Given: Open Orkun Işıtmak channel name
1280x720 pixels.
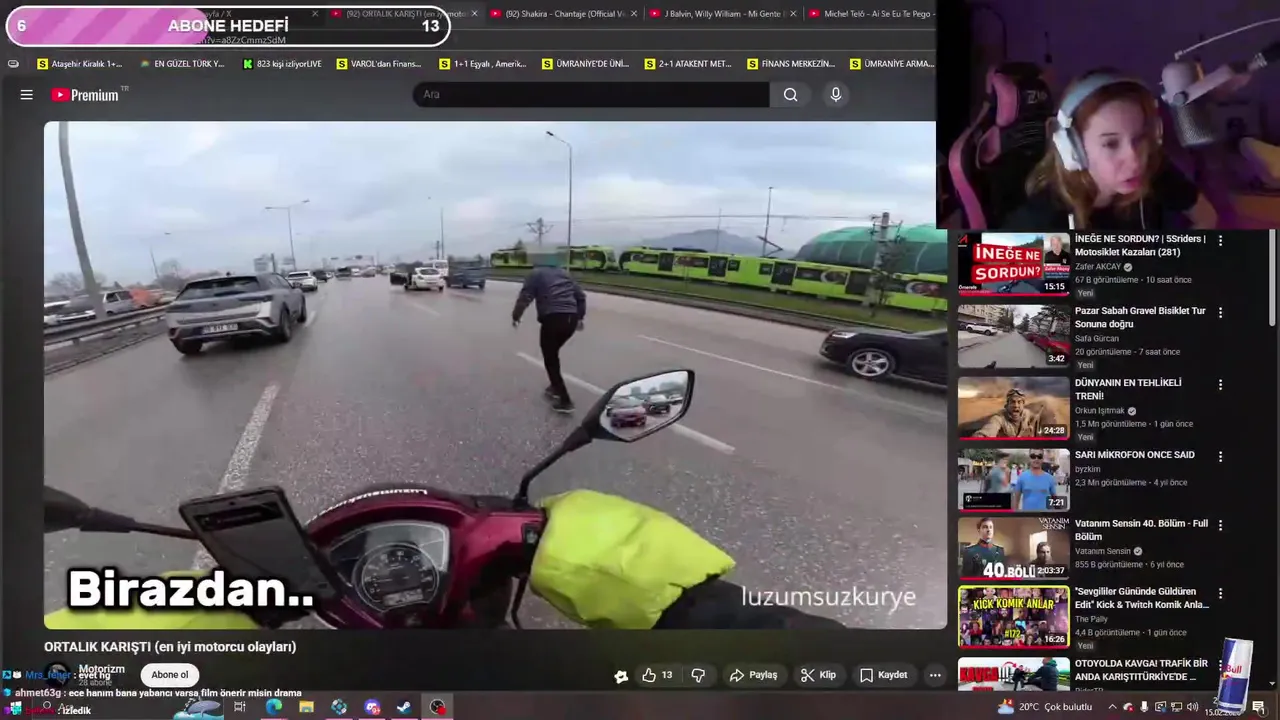Looking at the screenshot, I should [1099, 411].
